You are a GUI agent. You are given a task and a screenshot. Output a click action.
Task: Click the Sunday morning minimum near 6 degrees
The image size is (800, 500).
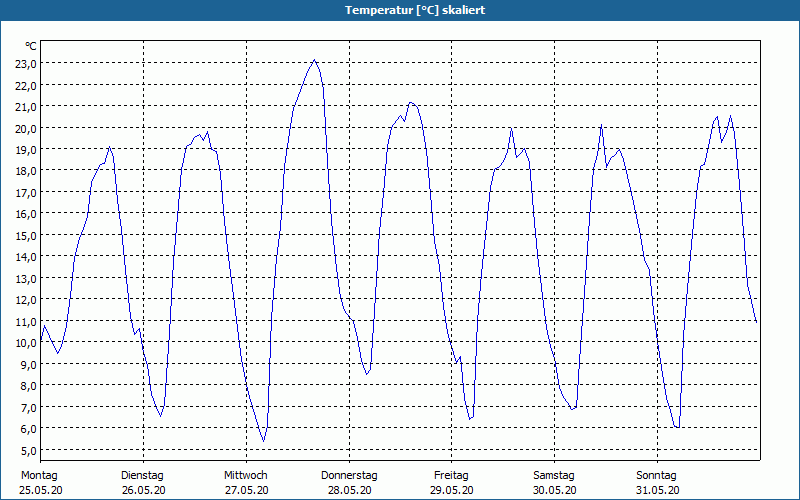click(677, 427)
